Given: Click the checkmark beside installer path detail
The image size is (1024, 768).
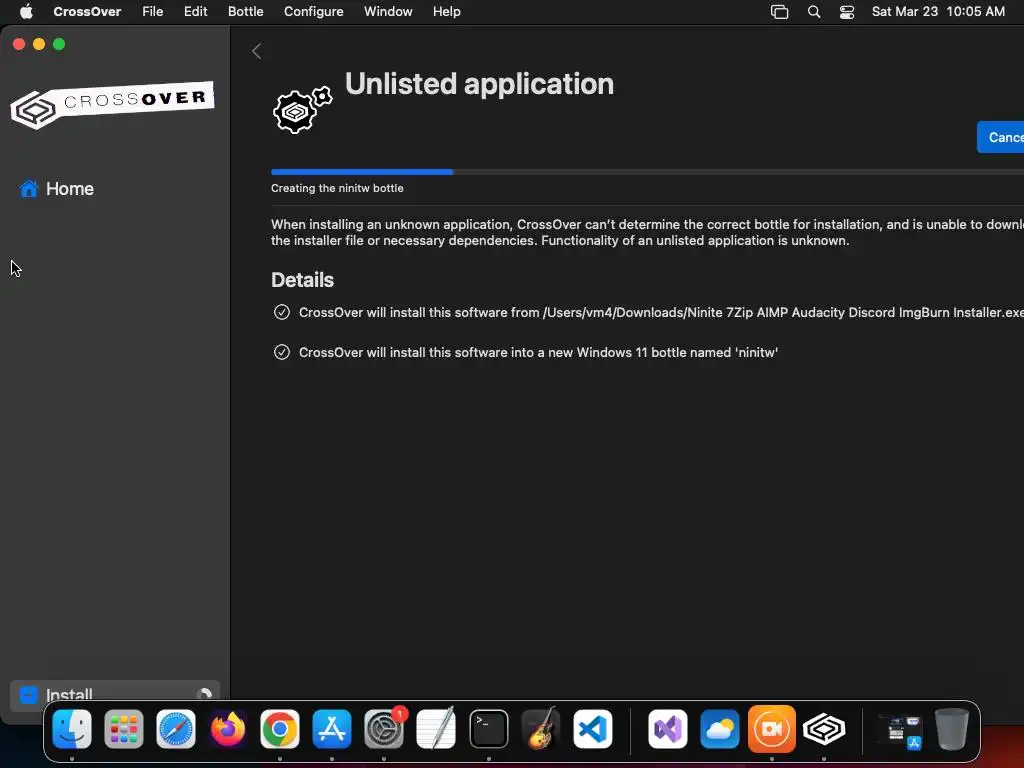Looking at the screenshot, I should 281,312.
